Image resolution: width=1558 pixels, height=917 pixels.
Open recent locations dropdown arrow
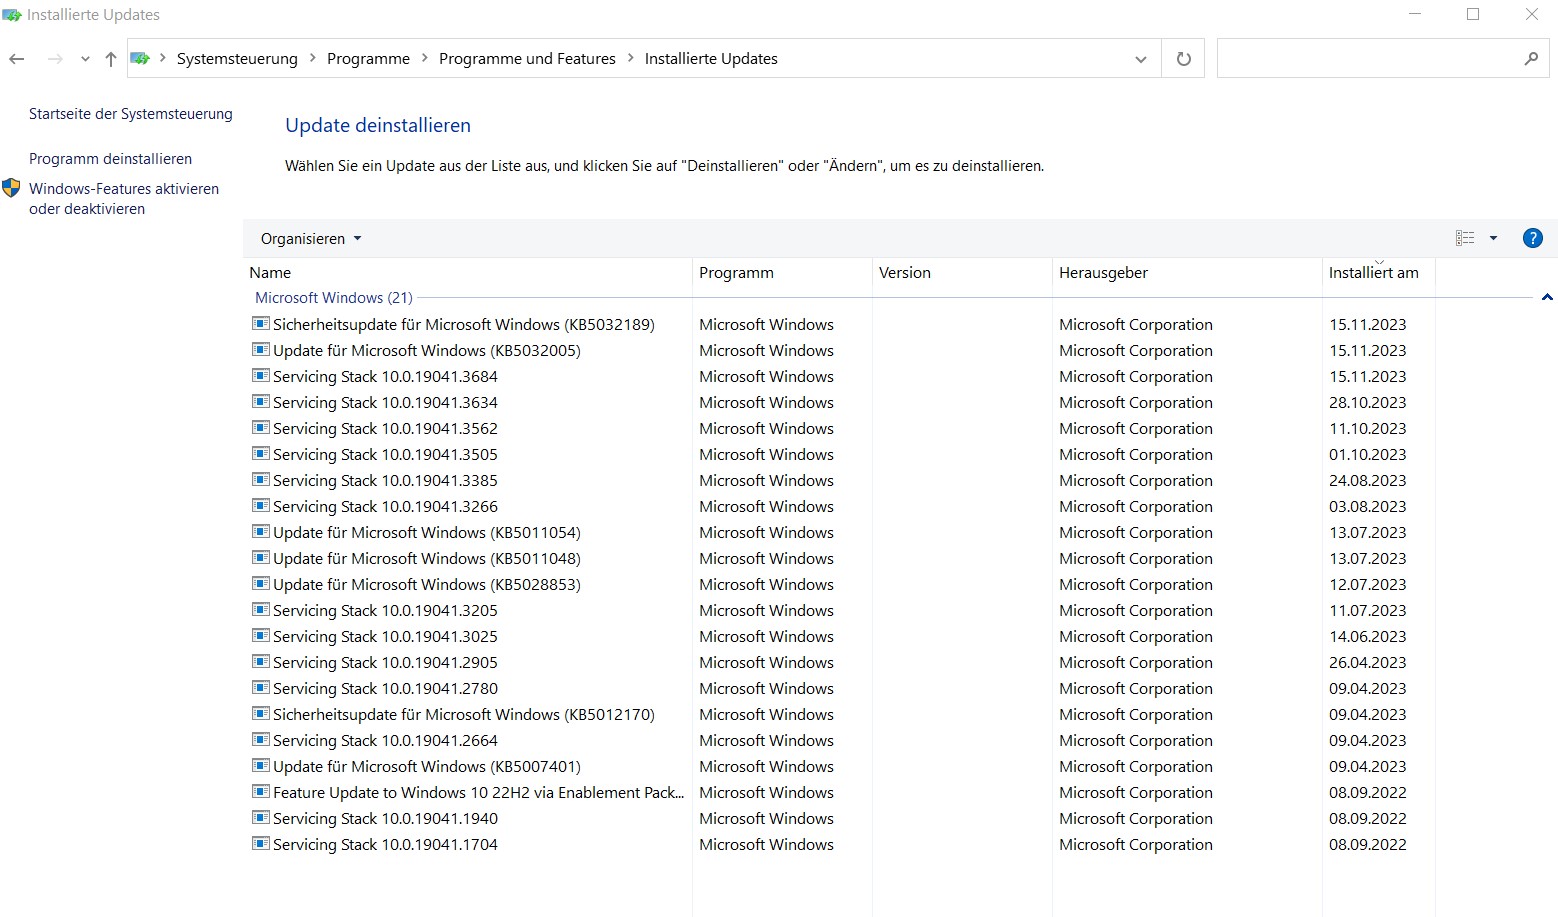85,59
